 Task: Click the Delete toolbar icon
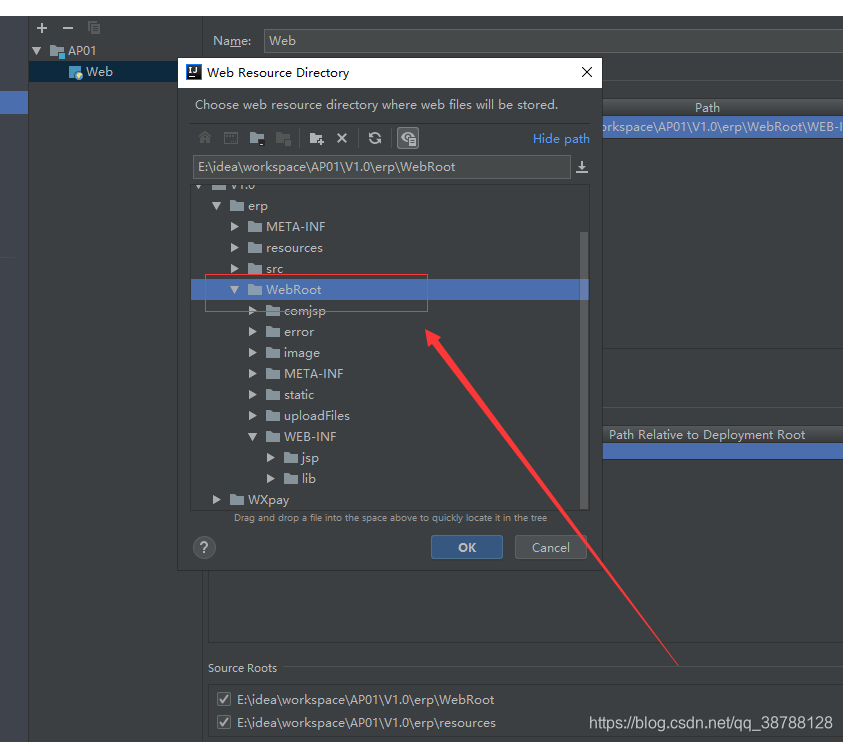pos(342,138)
